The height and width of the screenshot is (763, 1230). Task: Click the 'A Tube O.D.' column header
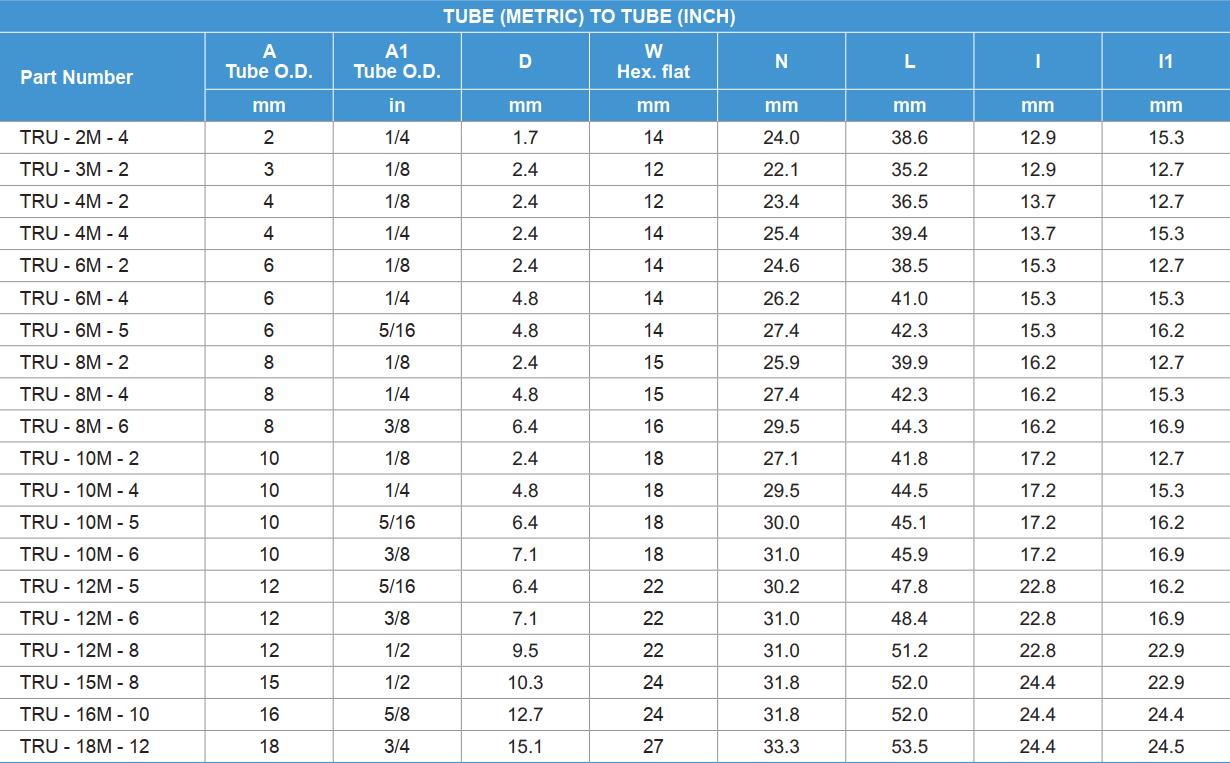tap(269, 61)
